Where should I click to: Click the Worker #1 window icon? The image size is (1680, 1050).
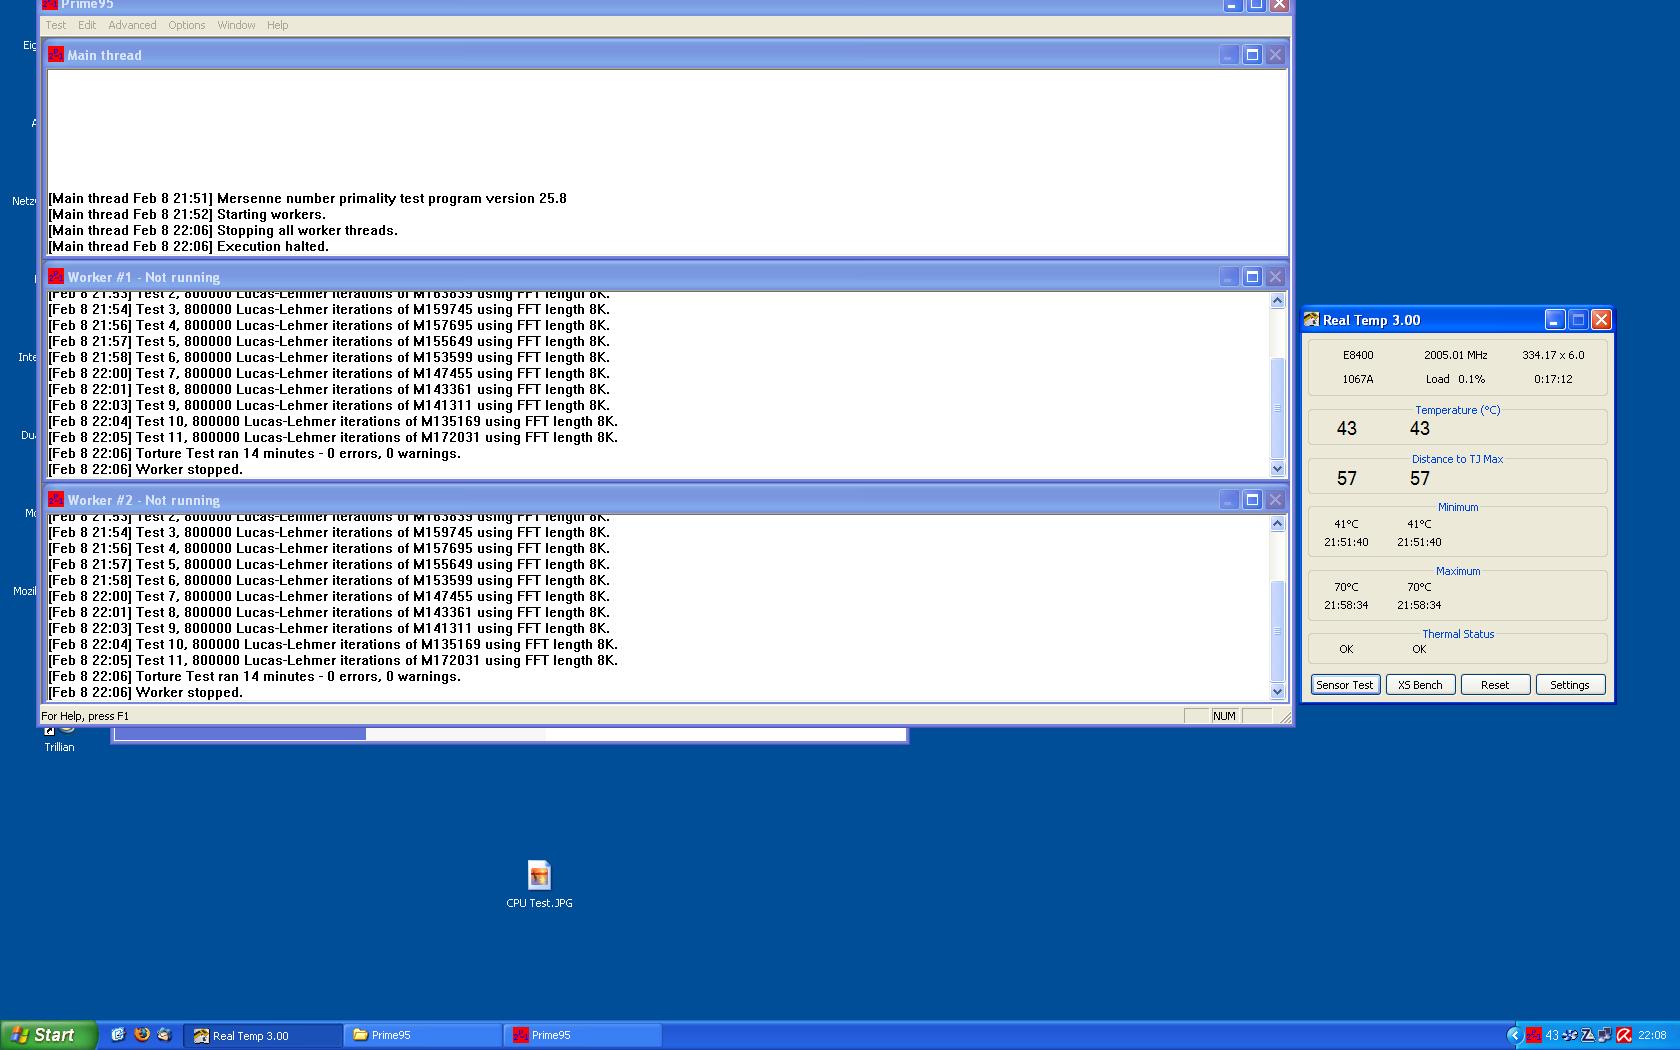tap(56, 276)
